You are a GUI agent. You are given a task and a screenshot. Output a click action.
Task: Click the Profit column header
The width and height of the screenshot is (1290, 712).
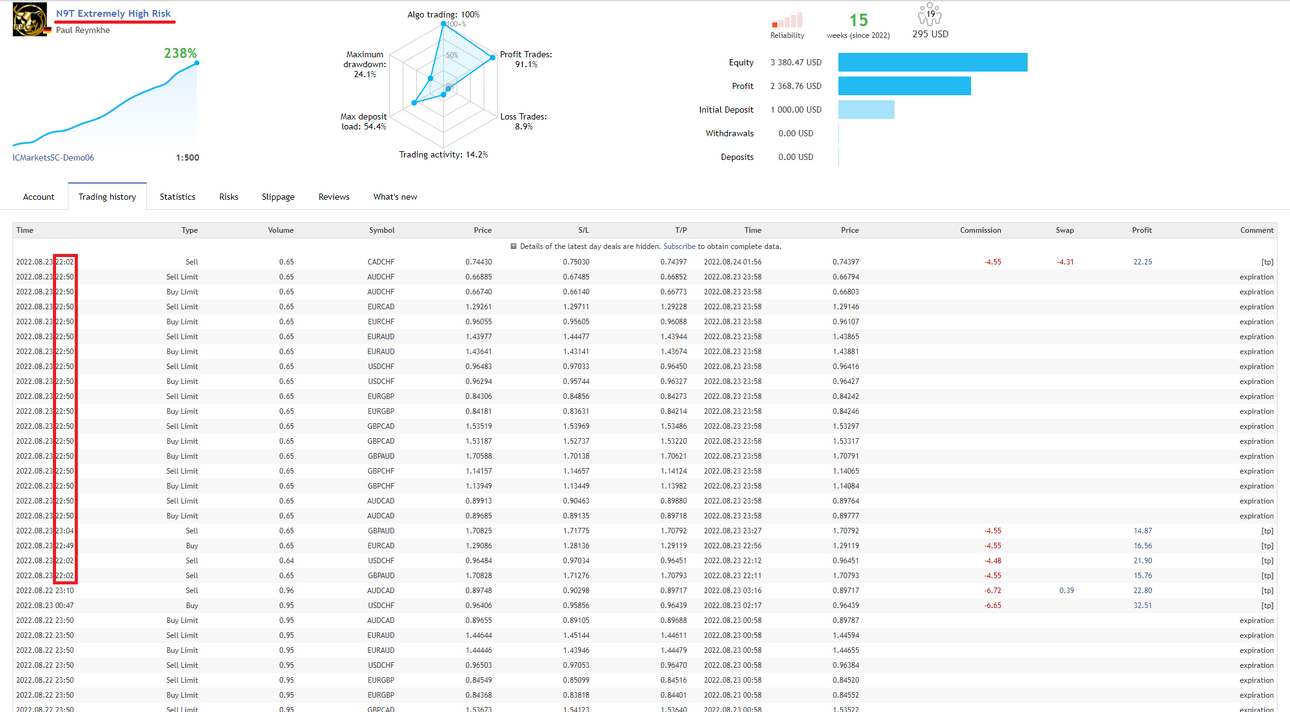pyautogui.click(x=1141, y=230)
